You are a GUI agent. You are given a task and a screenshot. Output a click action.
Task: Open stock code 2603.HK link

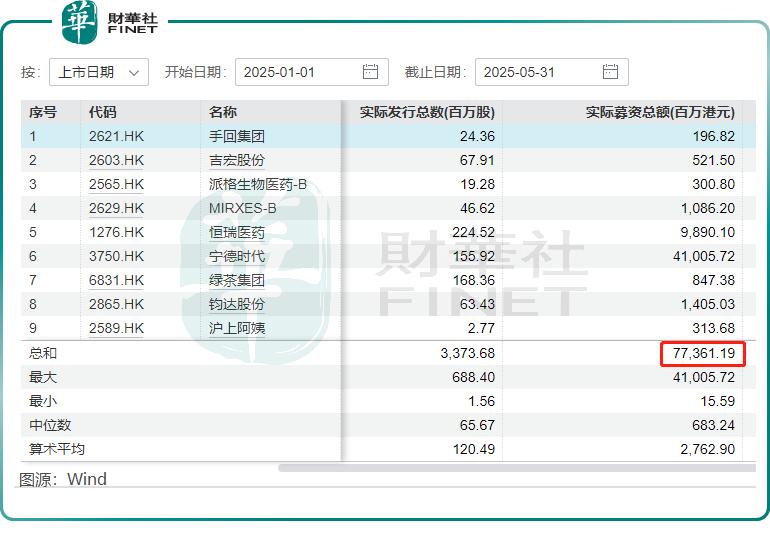(x=116, y=161)
